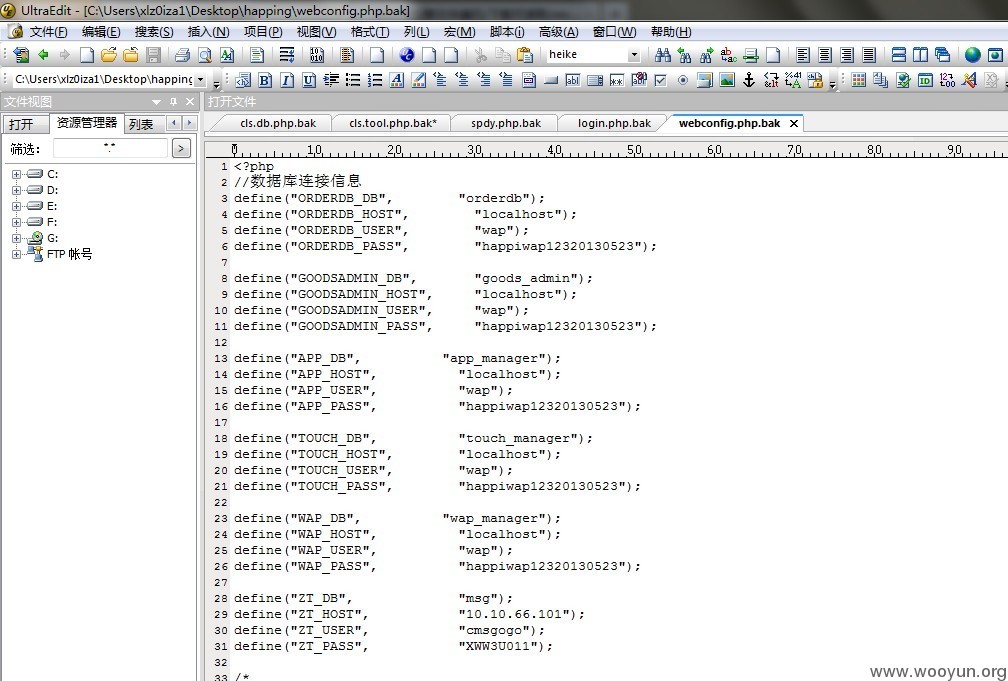The height and width of the screenshot is (681, 1008).
Task: Open a file with the open-folder icon
Action: point(109,55)
